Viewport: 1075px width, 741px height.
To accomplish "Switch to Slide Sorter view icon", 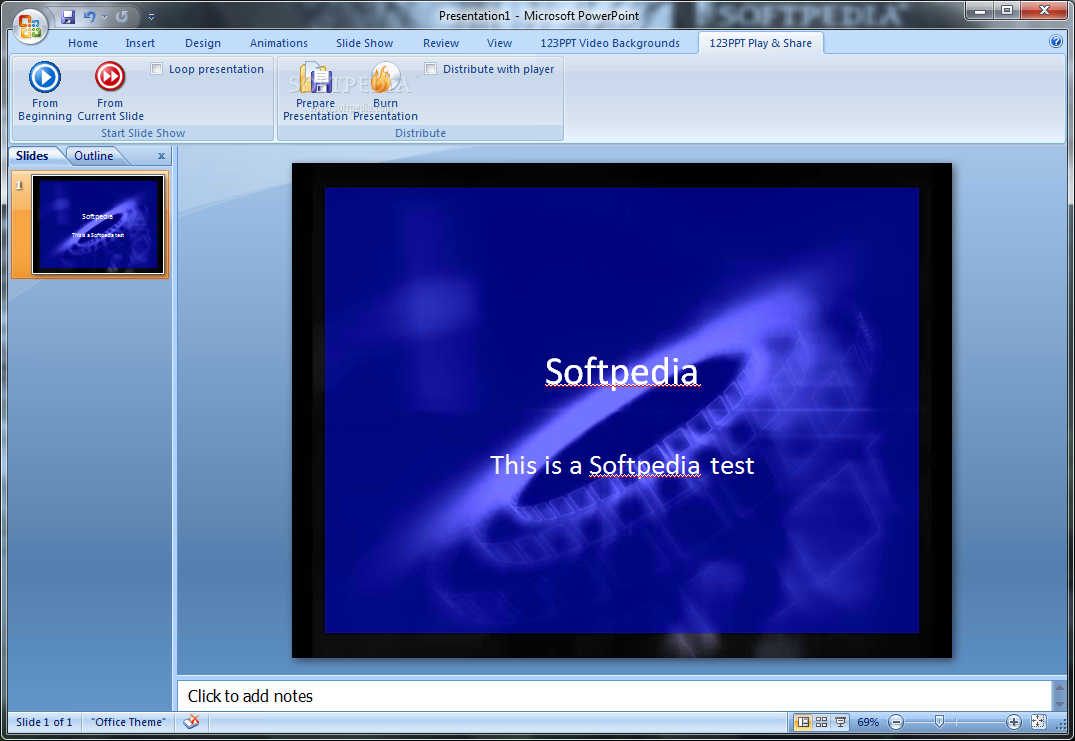I will (x=821, y=722).
